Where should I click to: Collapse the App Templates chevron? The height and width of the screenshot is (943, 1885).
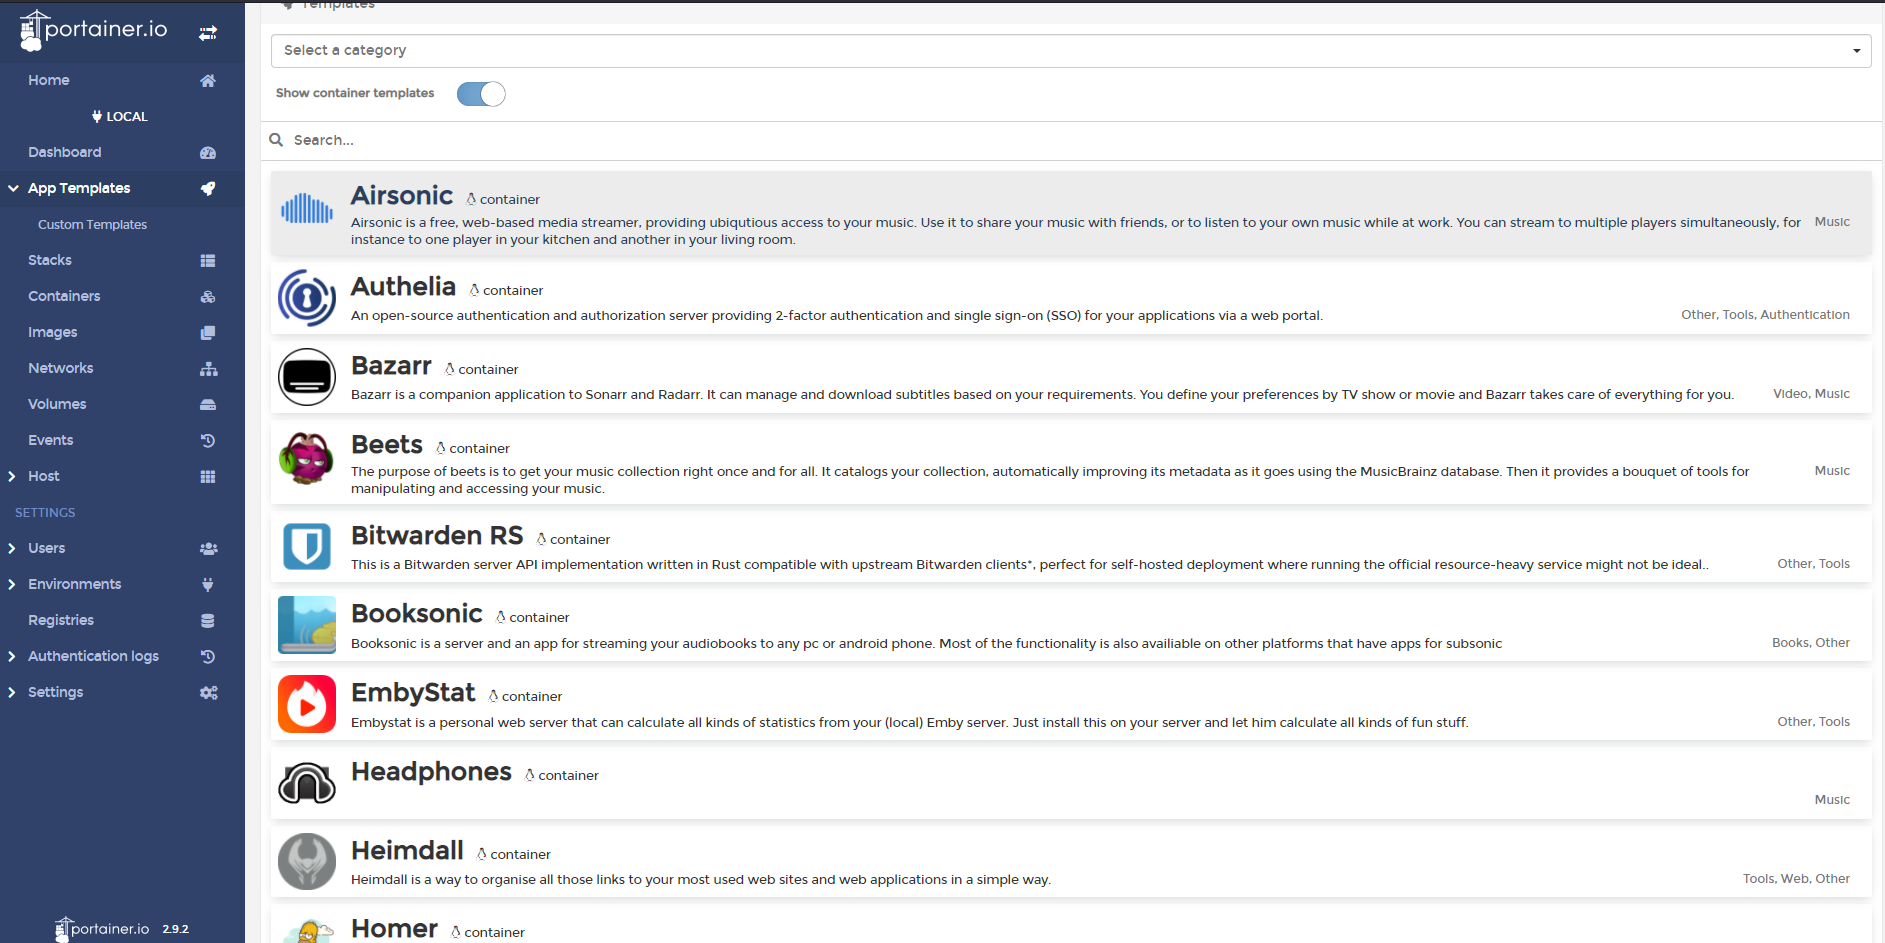tap(13, 188)
